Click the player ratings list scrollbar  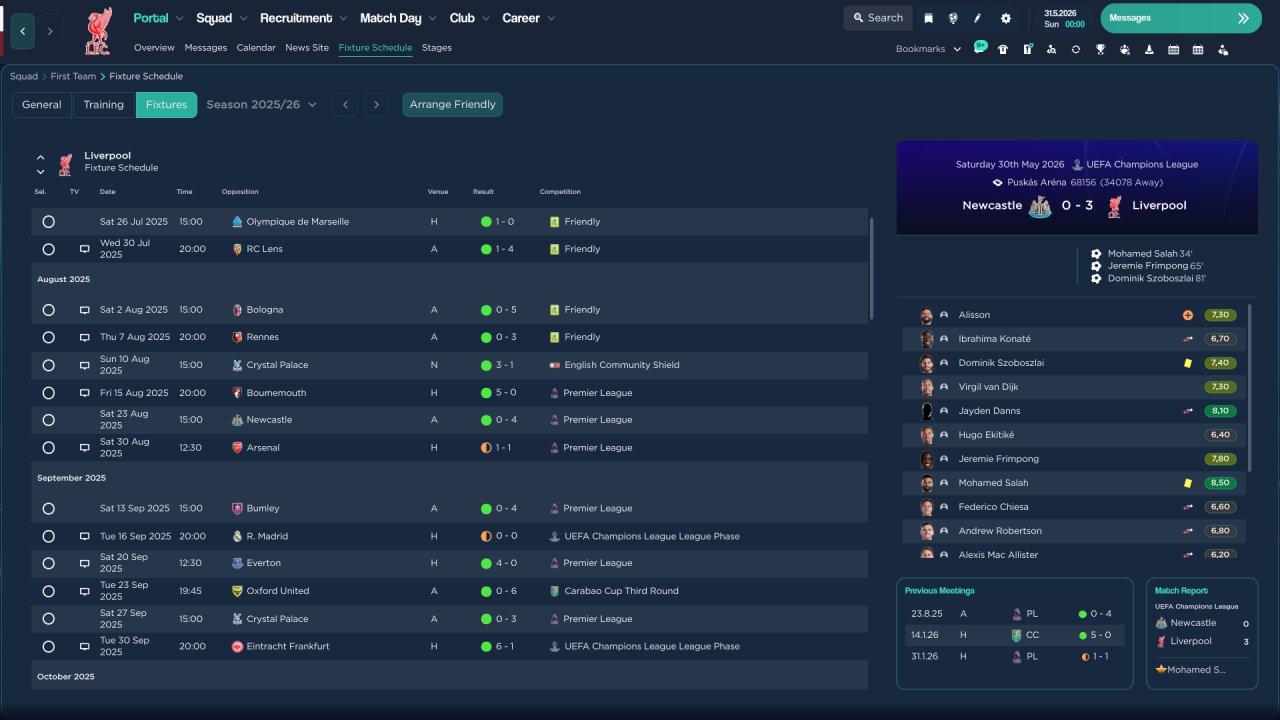pos(1251,388)
